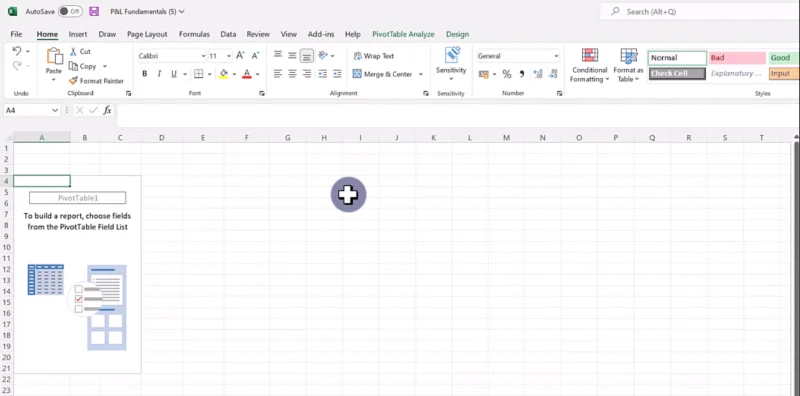Click the Orientation text angle icon

pos(323,56)
